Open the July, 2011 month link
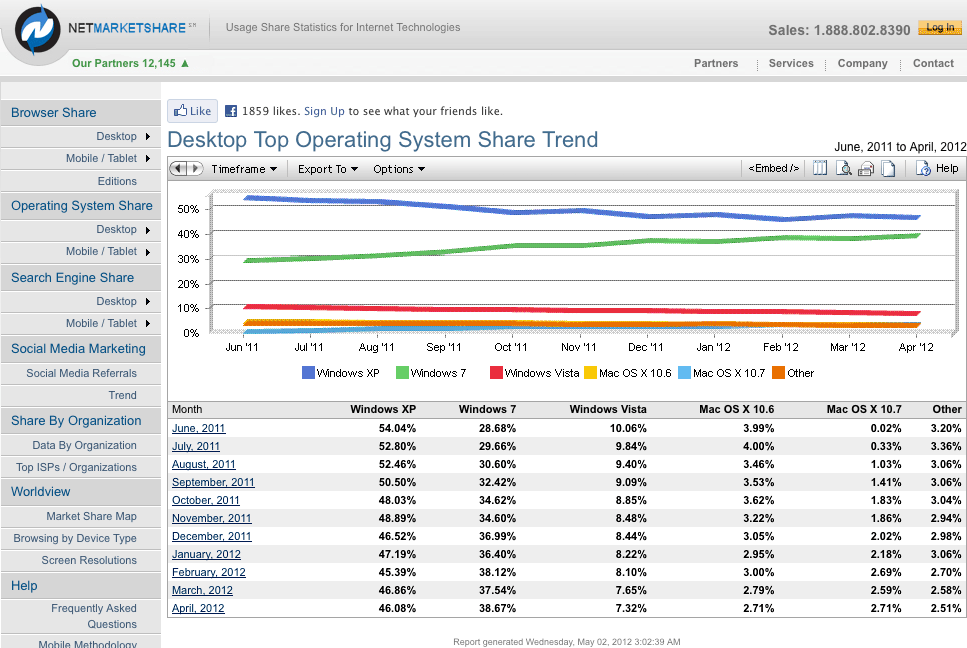Image resolution: width=967 pixels, height=648 pixels. click(x=195, y=446)
